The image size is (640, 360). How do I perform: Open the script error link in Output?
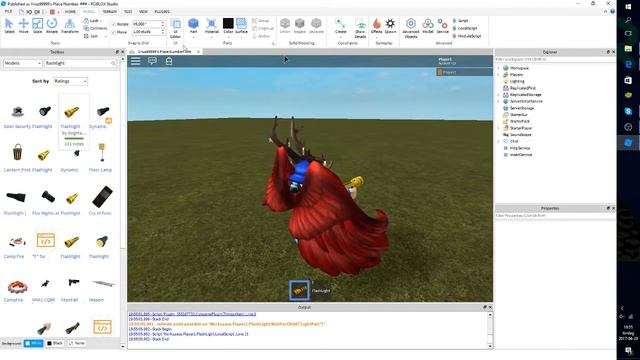coord(192,314)
